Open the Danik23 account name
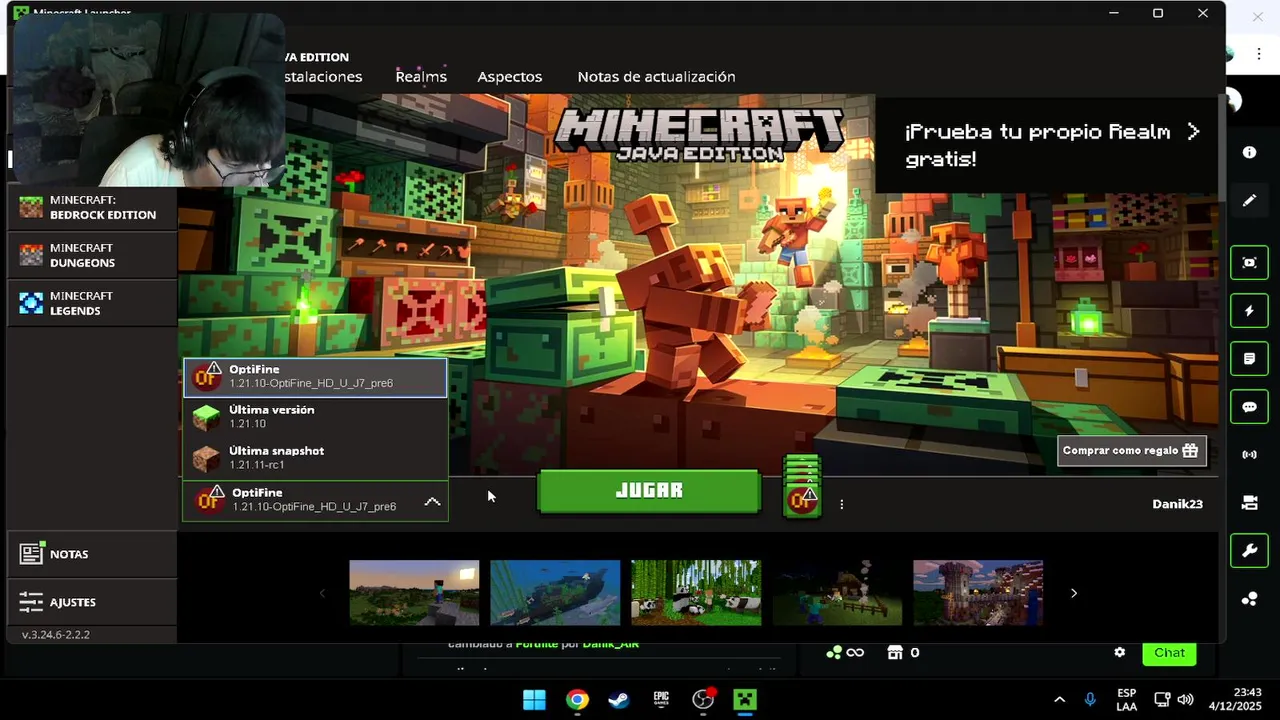Screen dimensions: 1280x720 1177,504
